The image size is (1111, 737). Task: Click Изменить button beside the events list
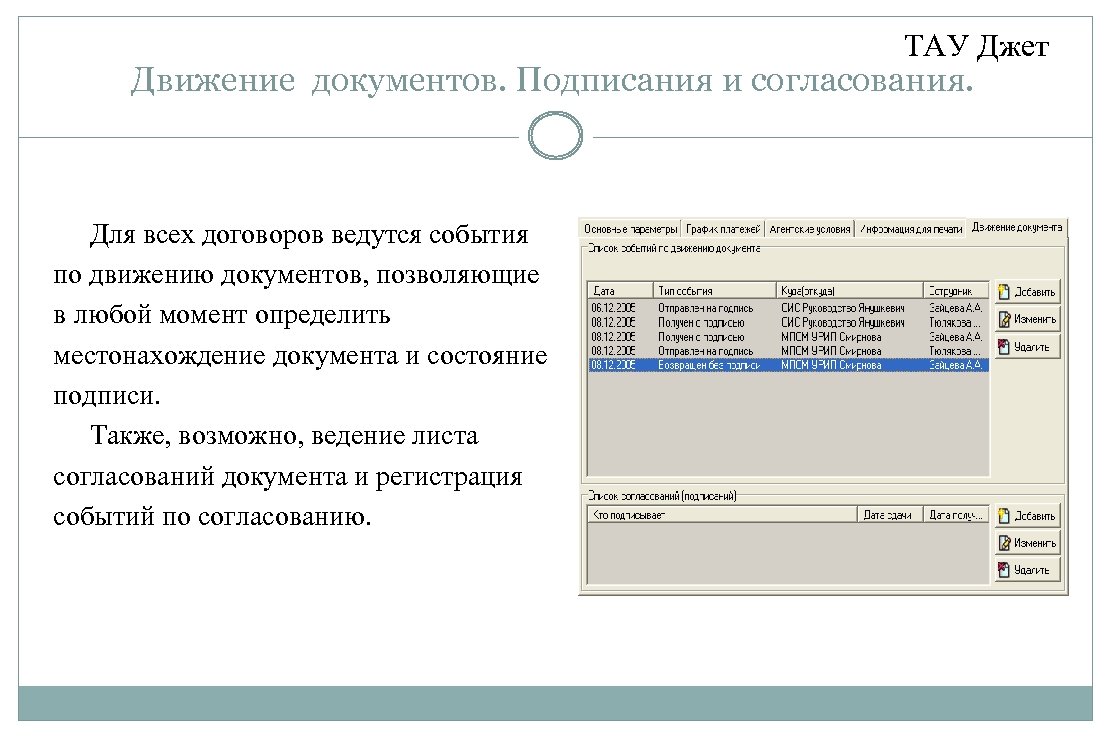[x=1027, y=319]
